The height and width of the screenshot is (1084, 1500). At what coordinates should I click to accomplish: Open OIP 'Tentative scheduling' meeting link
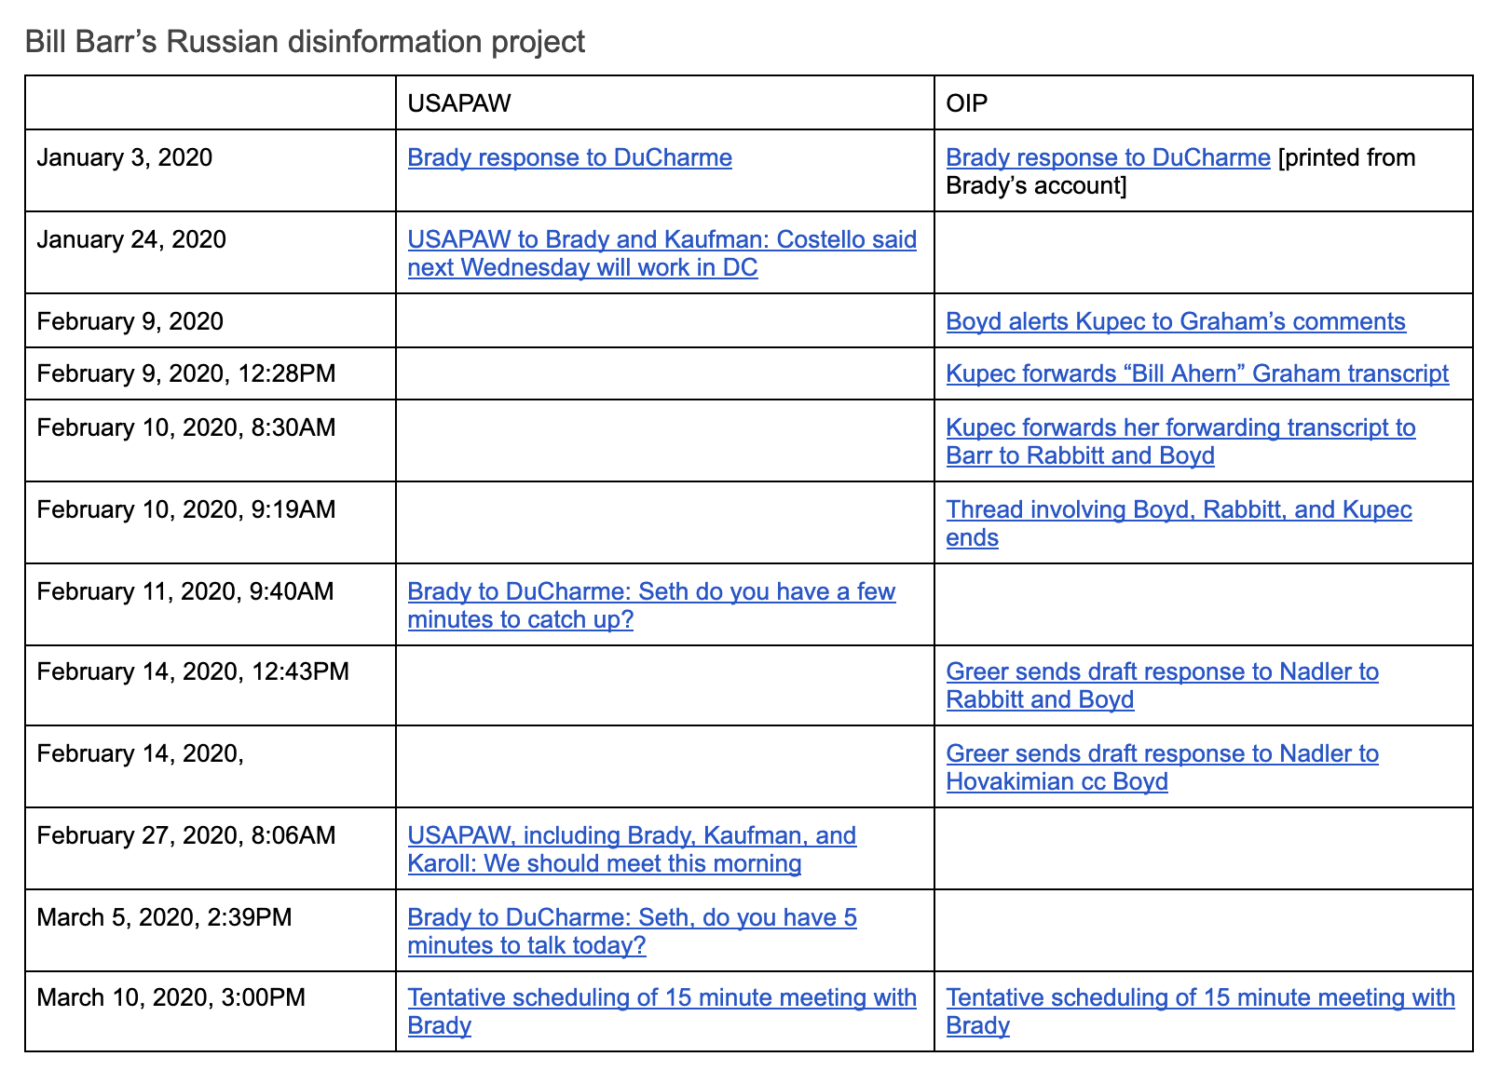pos(1199,998)
